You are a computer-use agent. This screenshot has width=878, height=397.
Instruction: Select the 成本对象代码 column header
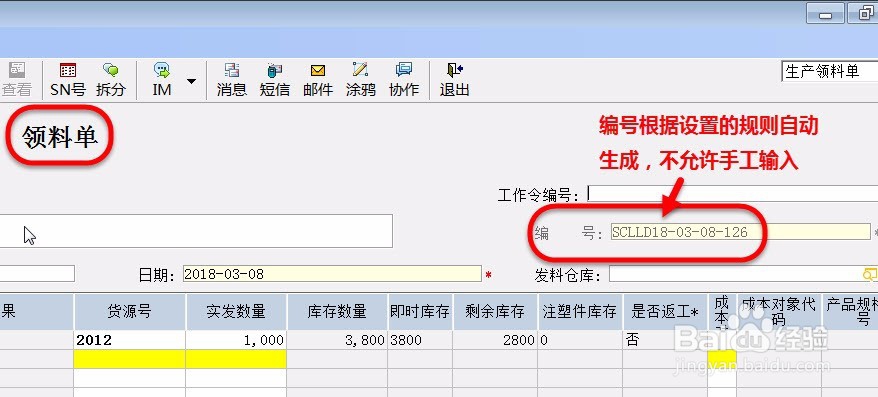779,312
